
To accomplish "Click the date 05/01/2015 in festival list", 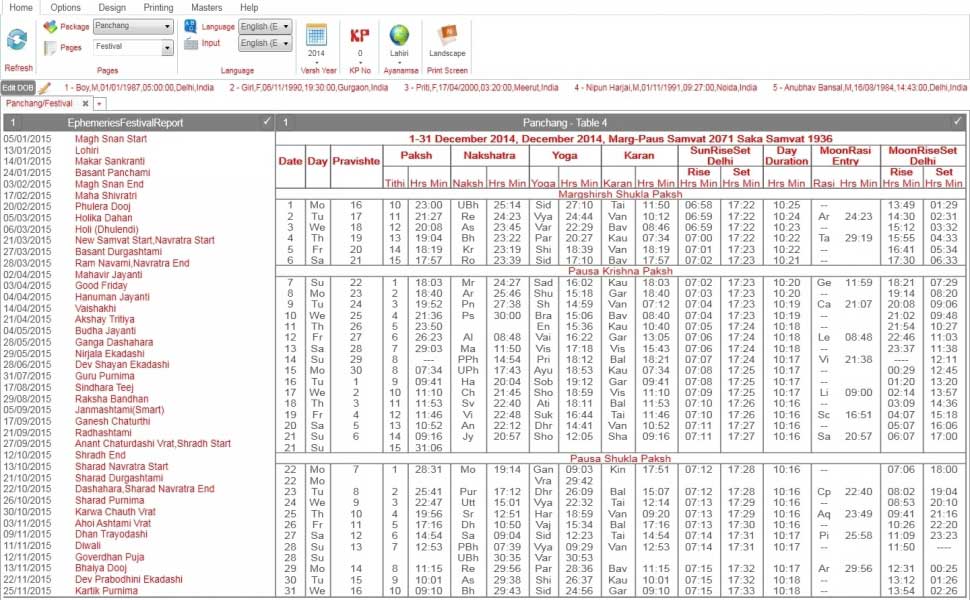I will [27, 139].
